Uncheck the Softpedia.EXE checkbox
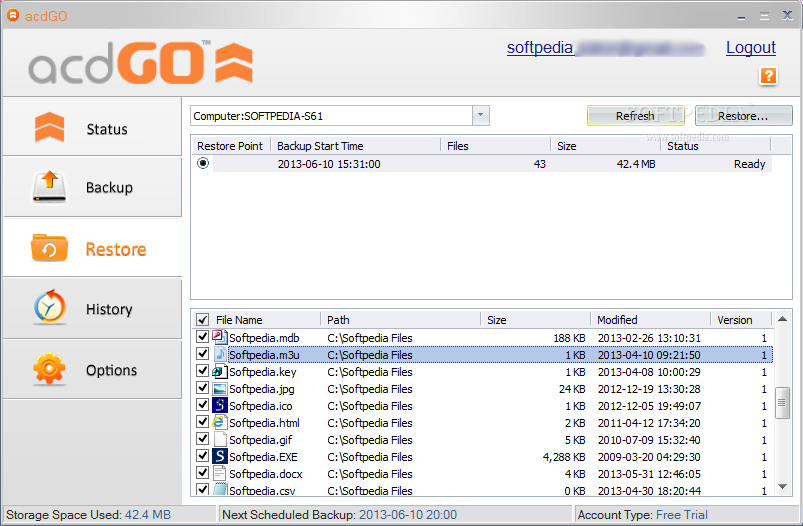803x526 pixels. [202, 456]
